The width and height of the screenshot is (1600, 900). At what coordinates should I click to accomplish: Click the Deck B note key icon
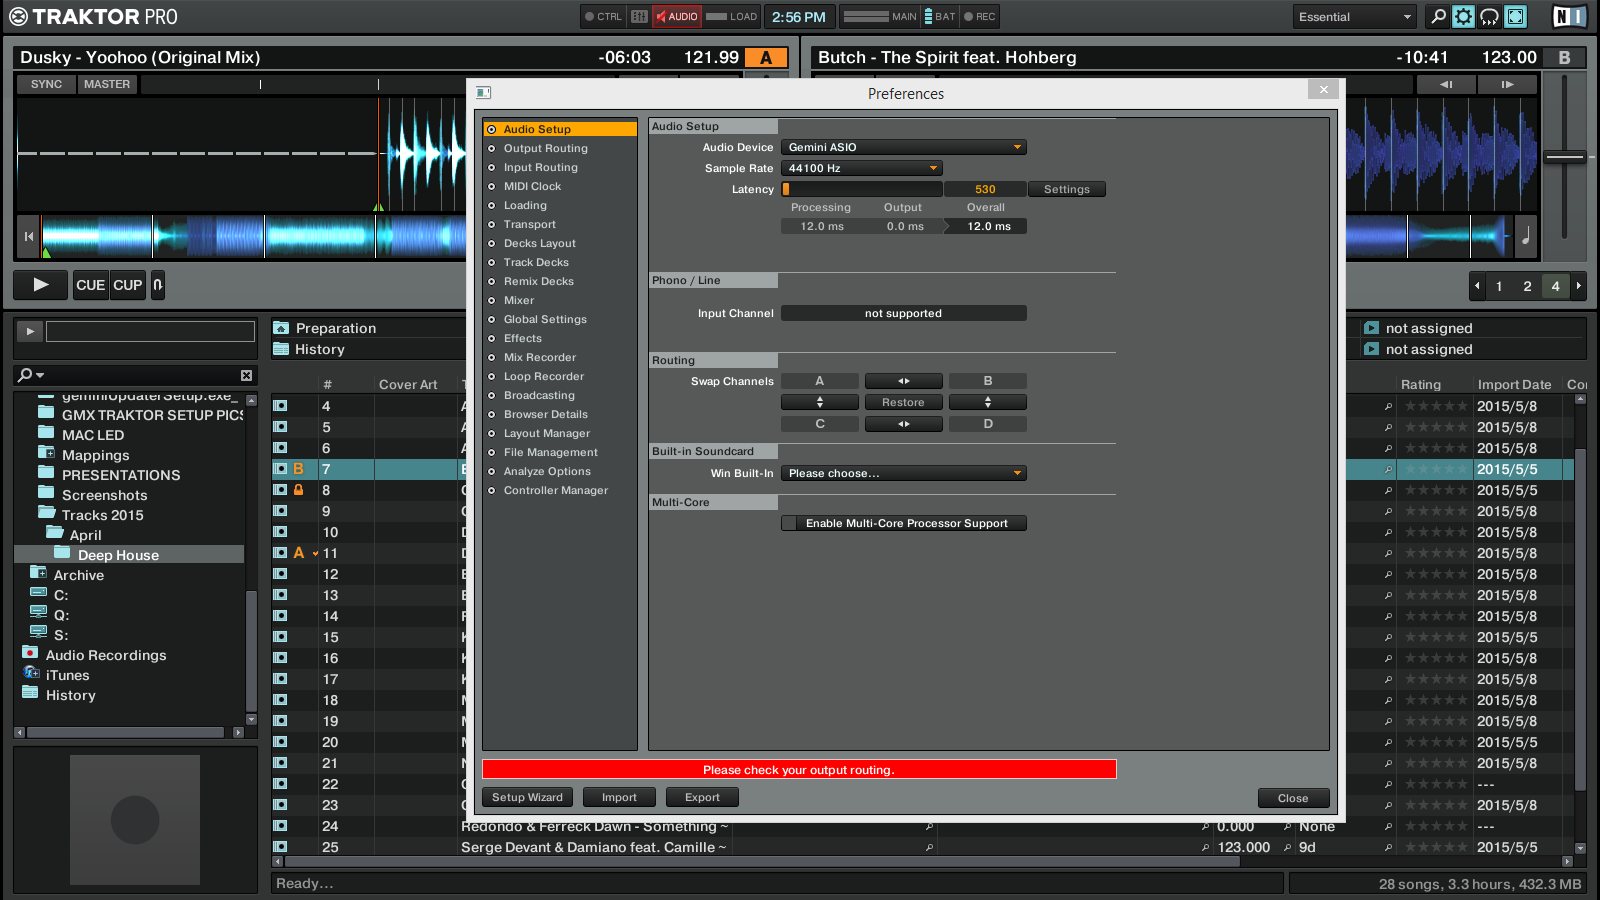pos(1526,237)
